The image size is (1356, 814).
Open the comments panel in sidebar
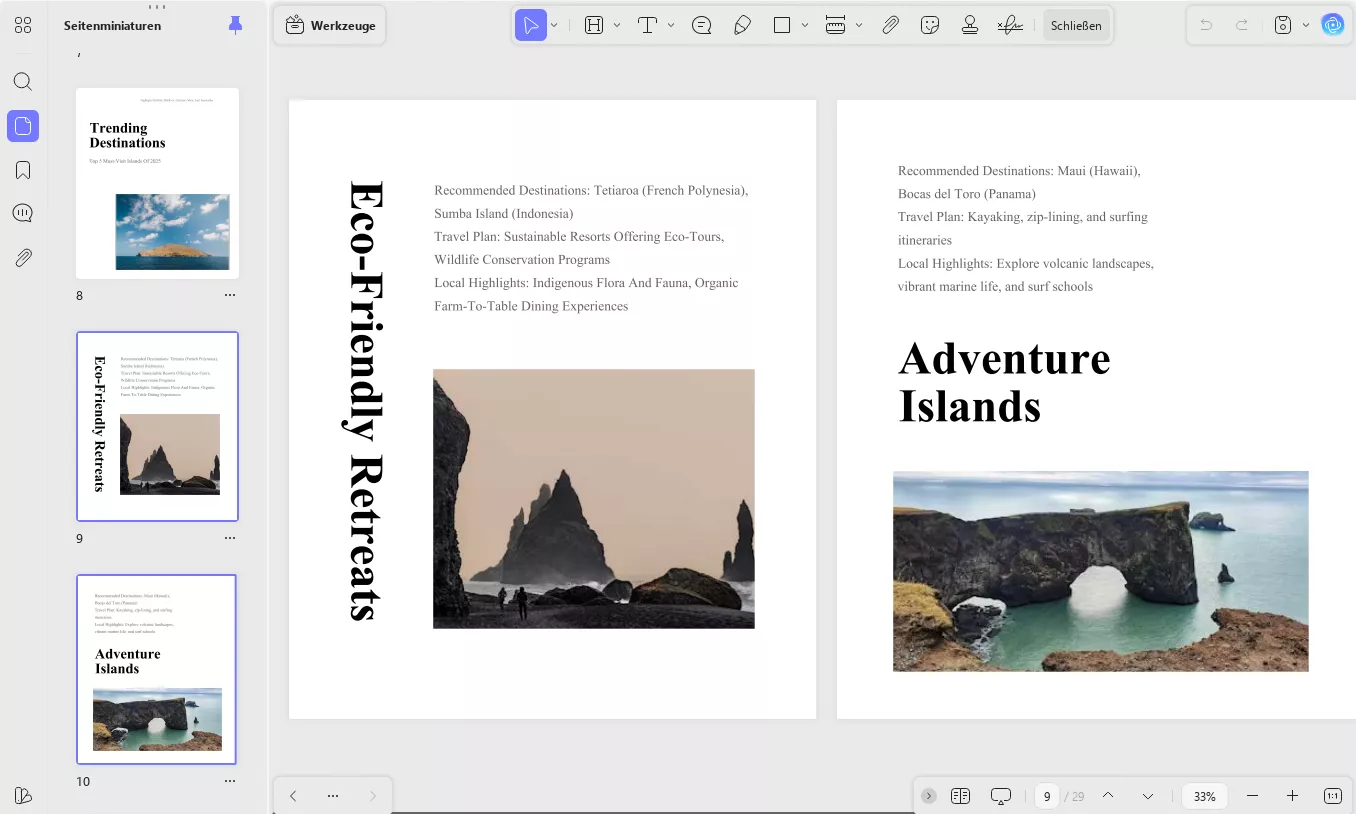[23, 214]
